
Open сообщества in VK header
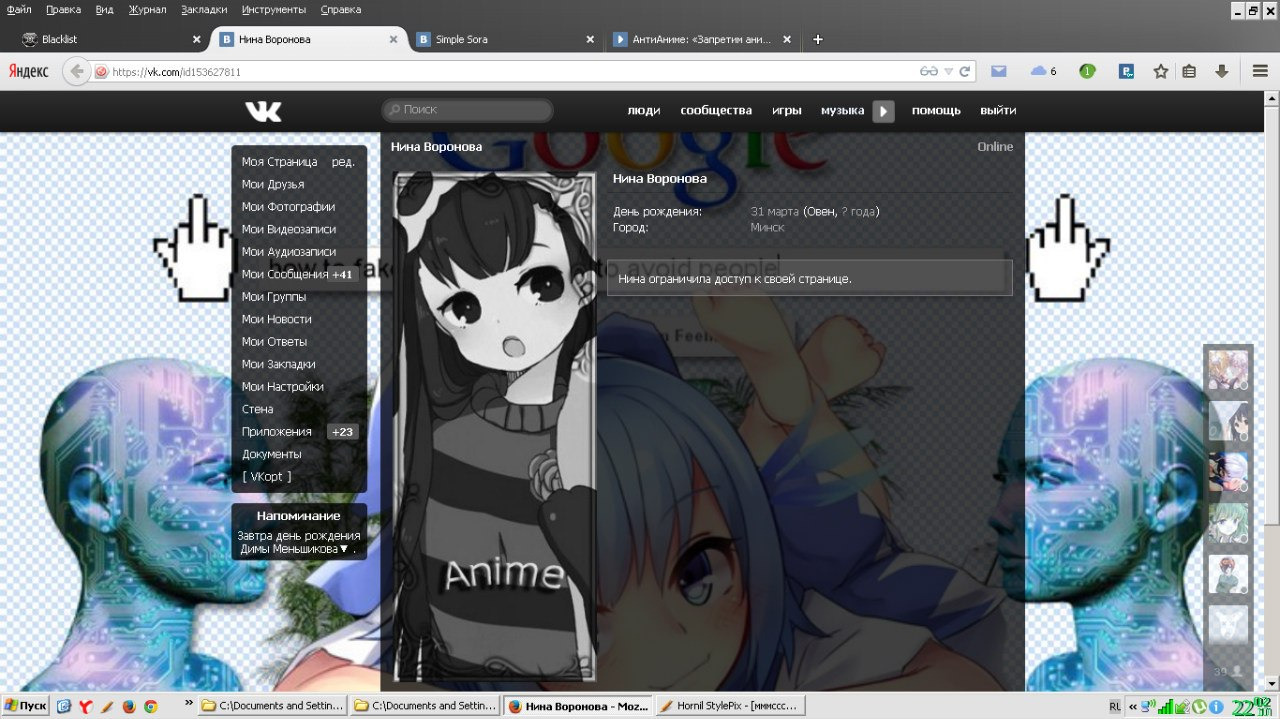716,110
